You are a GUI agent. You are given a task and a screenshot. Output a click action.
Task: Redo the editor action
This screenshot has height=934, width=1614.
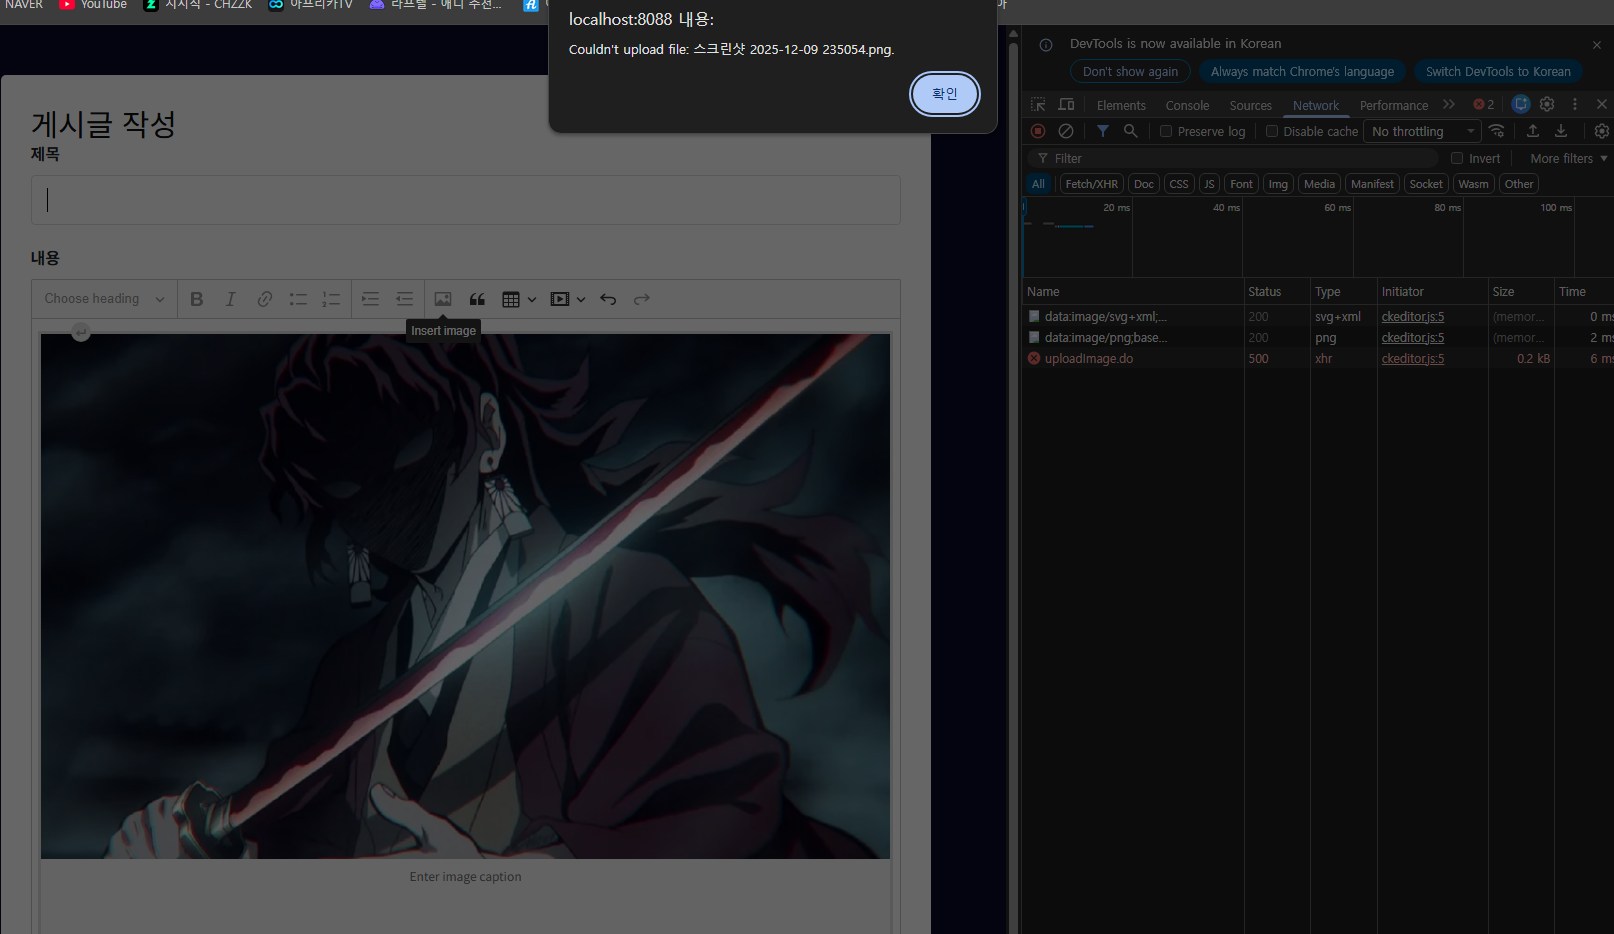tap(642, 299)
